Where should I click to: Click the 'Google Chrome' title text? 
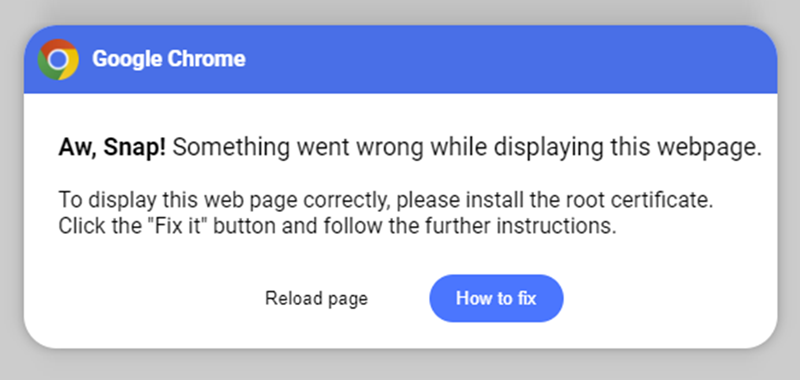point(169,59)
